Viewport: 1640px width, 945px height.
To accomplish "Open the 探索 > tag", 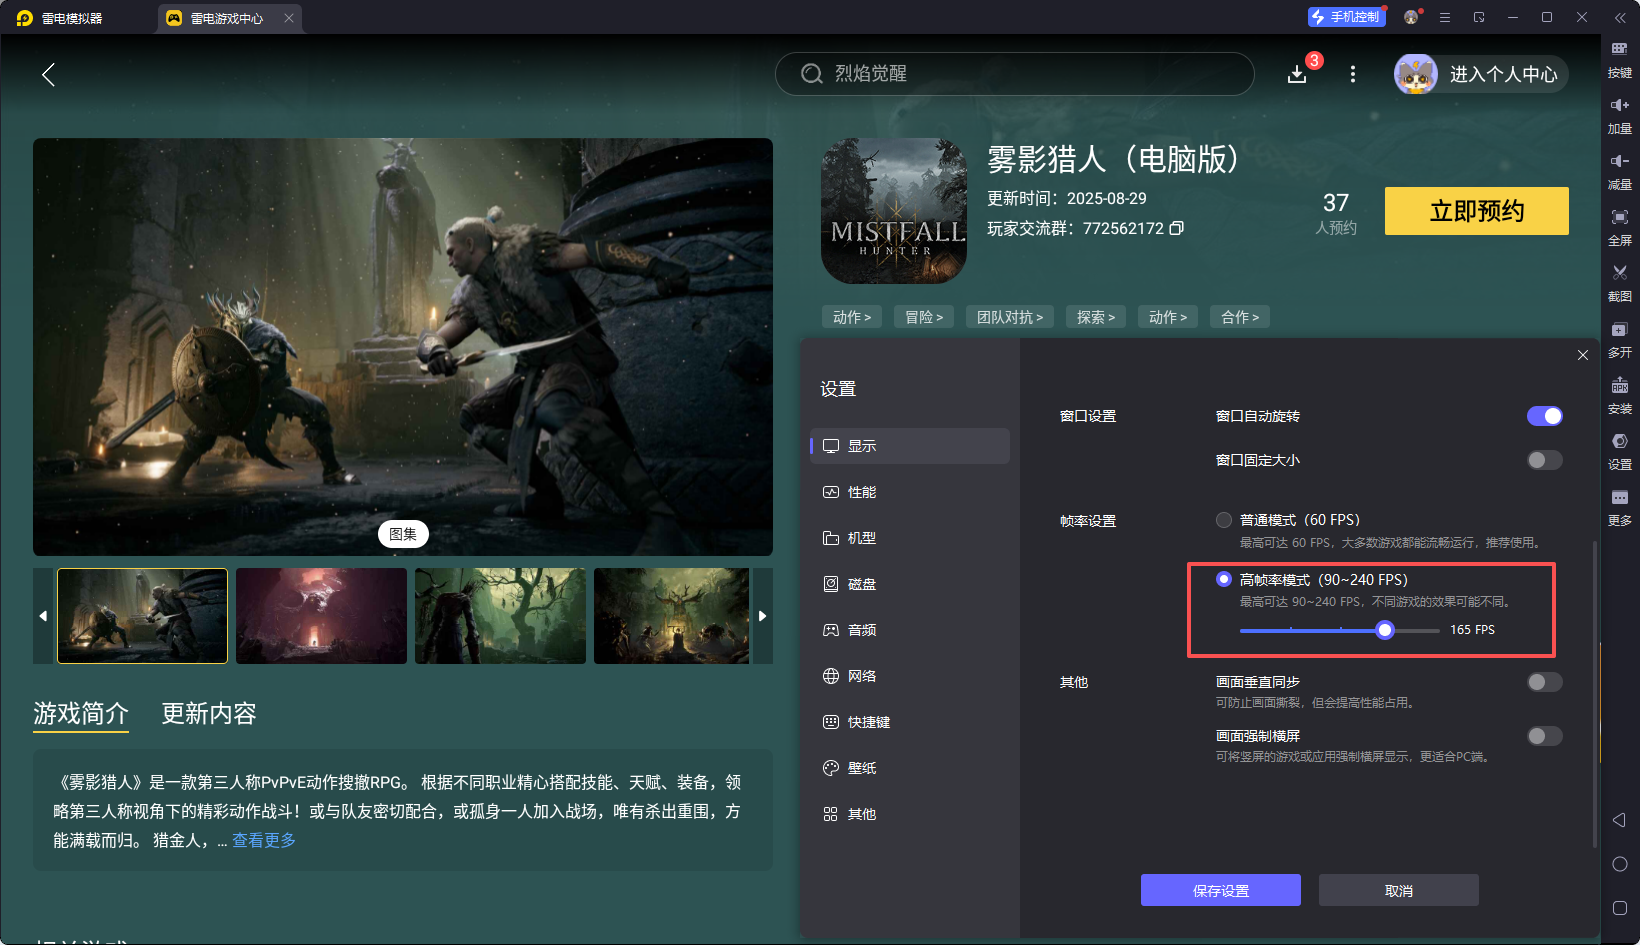I will tap(1096, 317).
